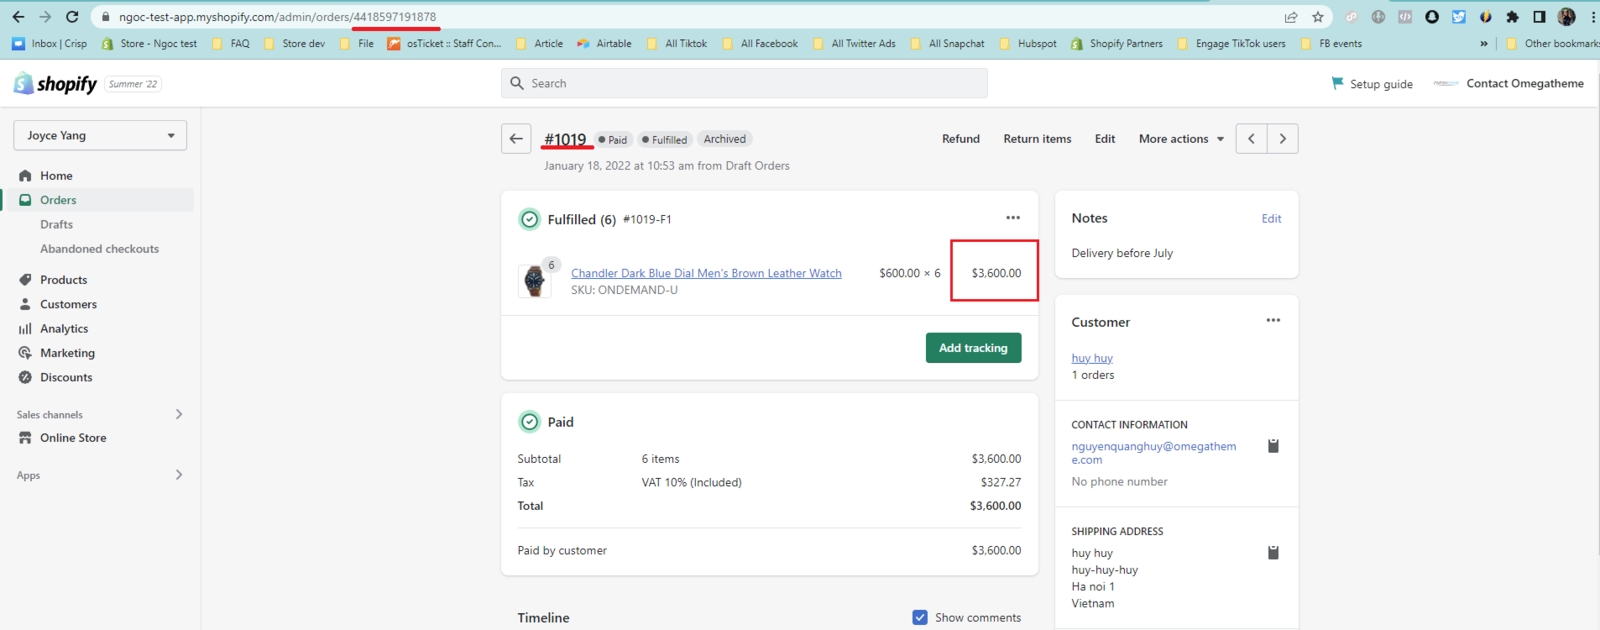Toggle the Show comments checkbox
This screenshot has height=630, width=1600.
coord(920,618)
